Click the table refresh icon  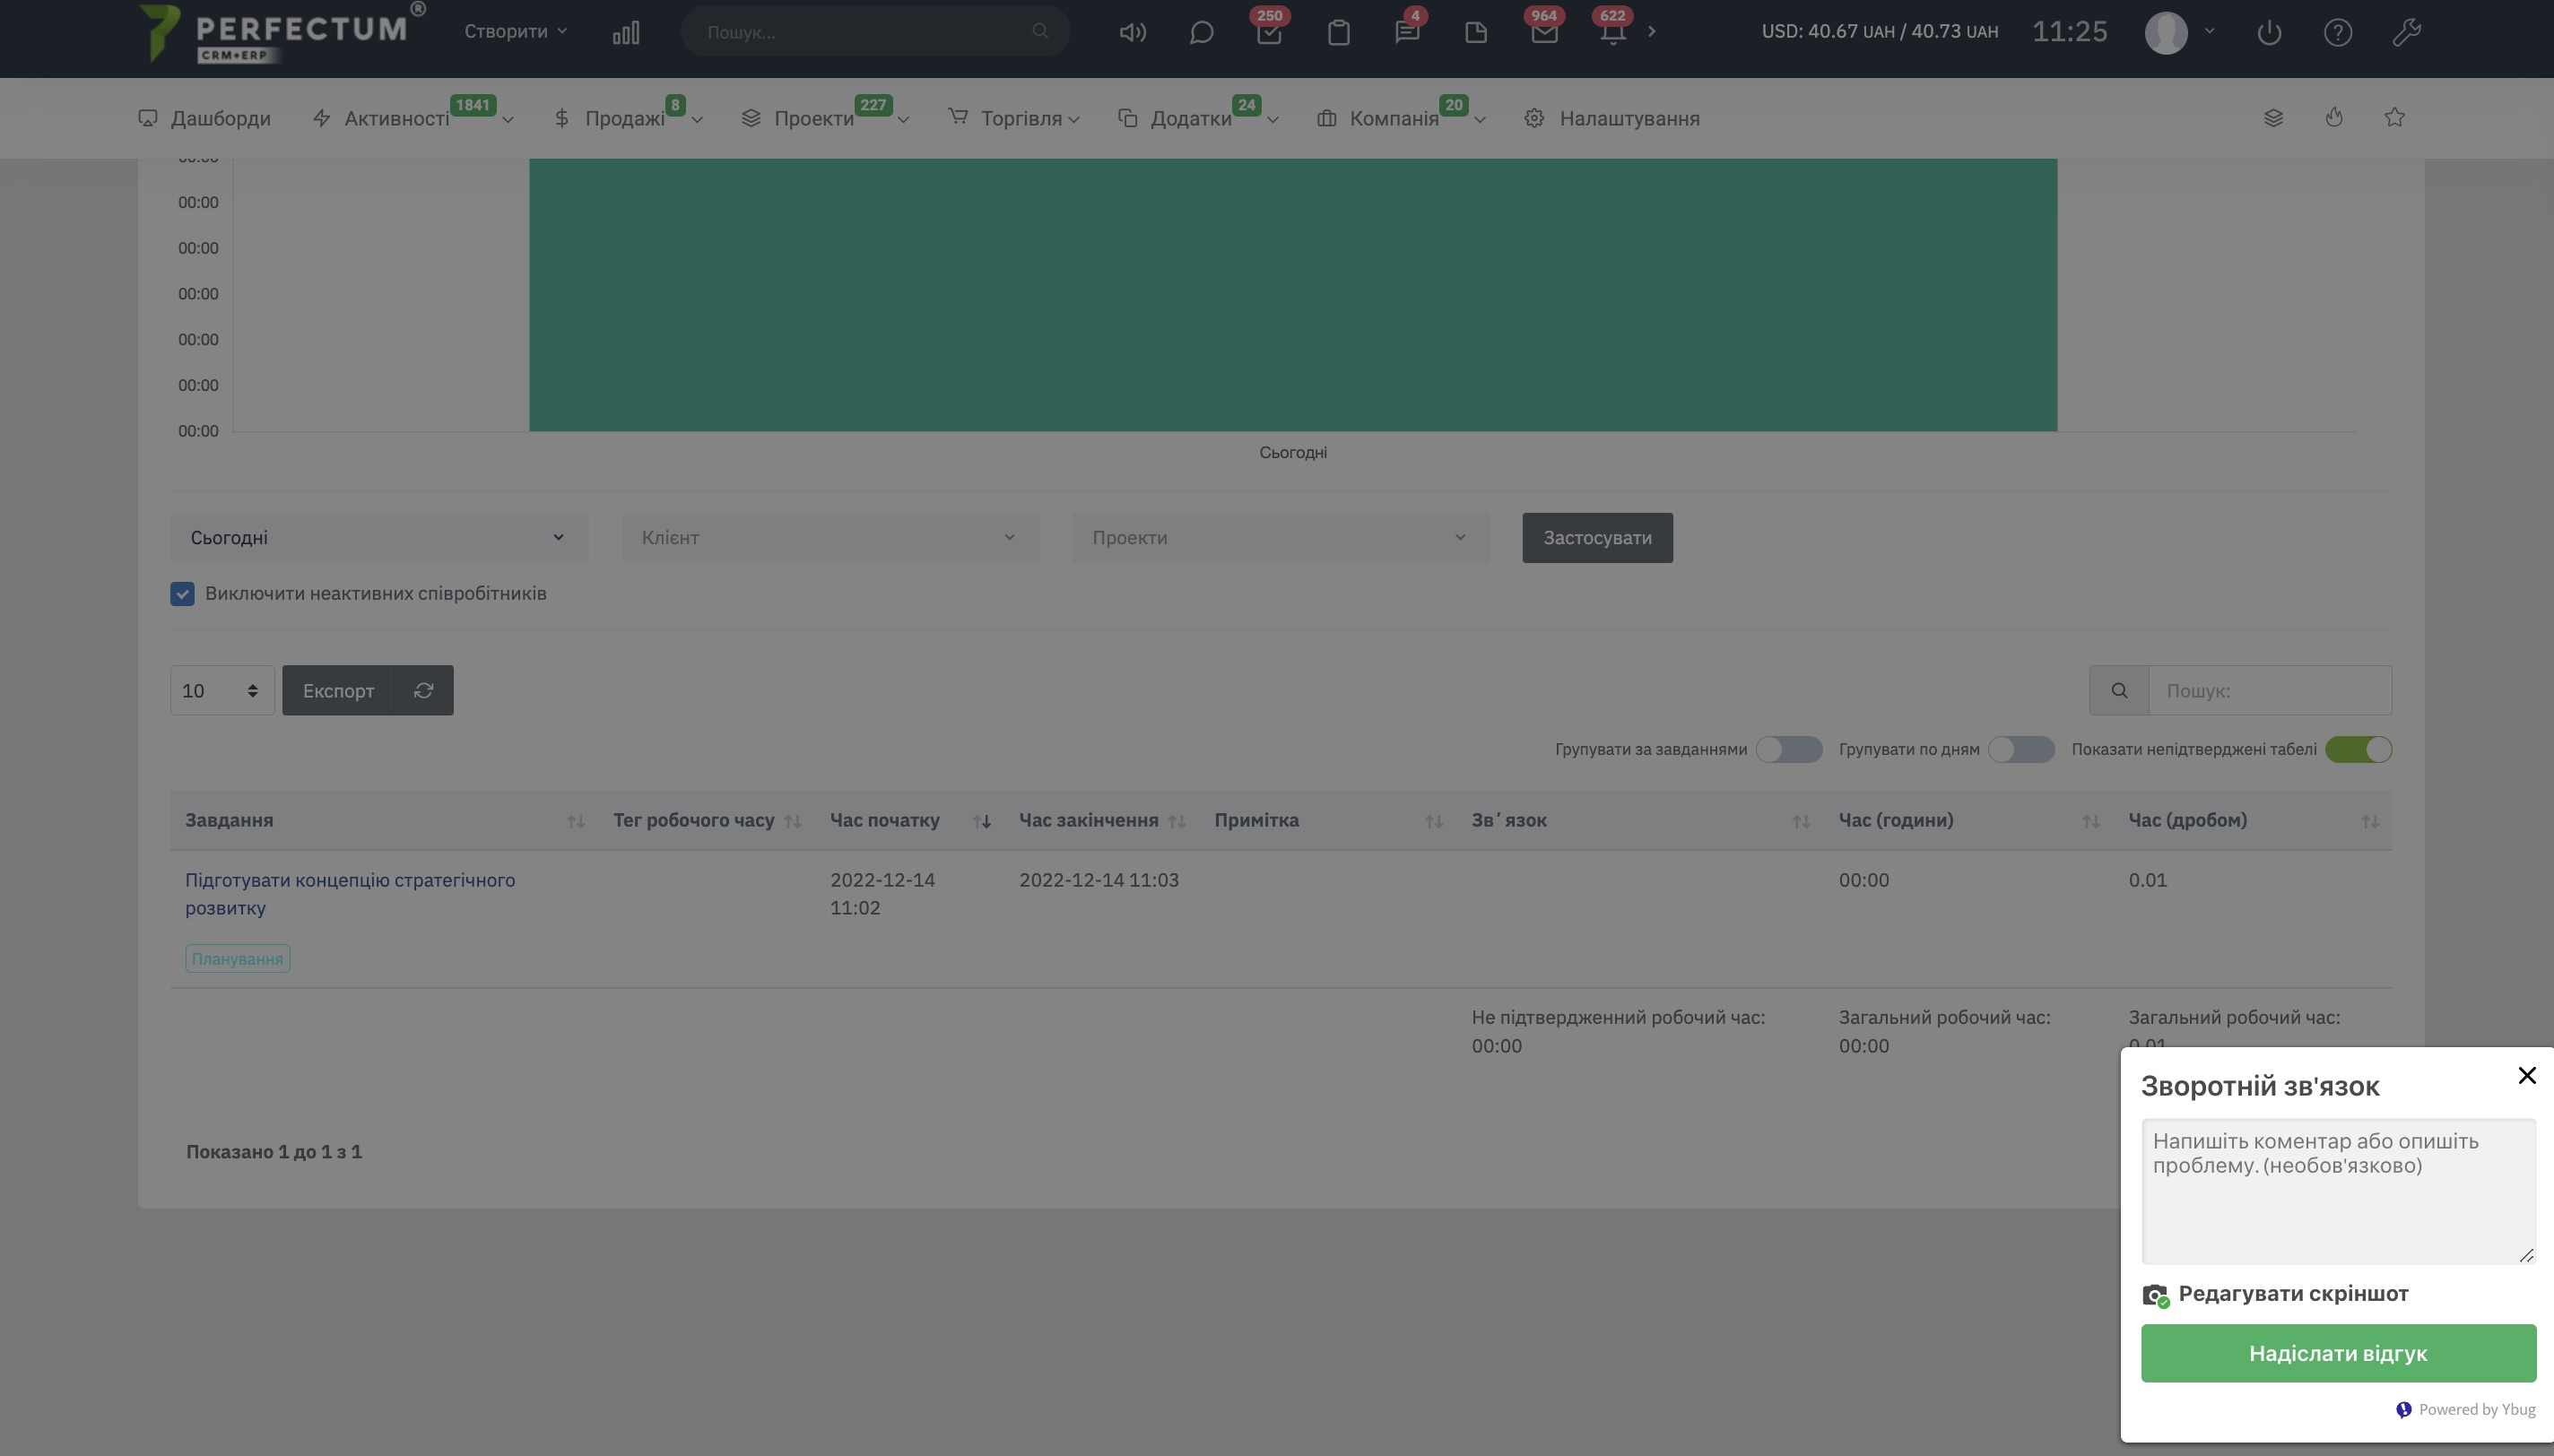coord(424,691)
